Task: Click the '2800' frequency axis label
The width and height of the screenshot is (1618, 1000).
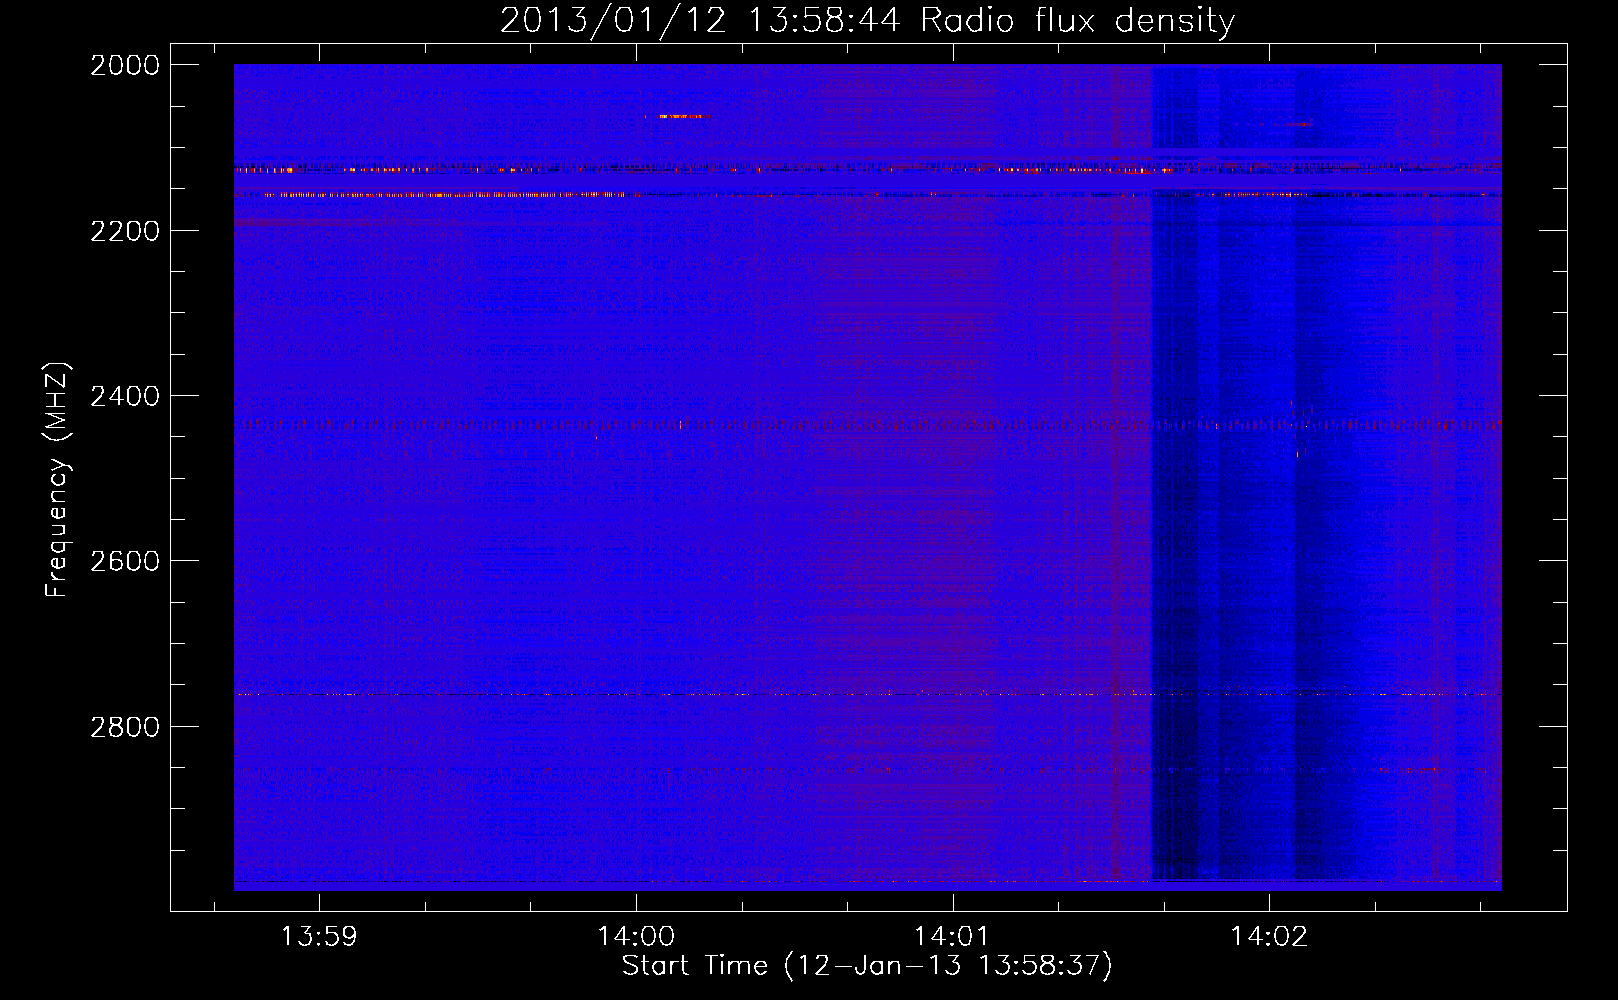Action: coord(125,726)
